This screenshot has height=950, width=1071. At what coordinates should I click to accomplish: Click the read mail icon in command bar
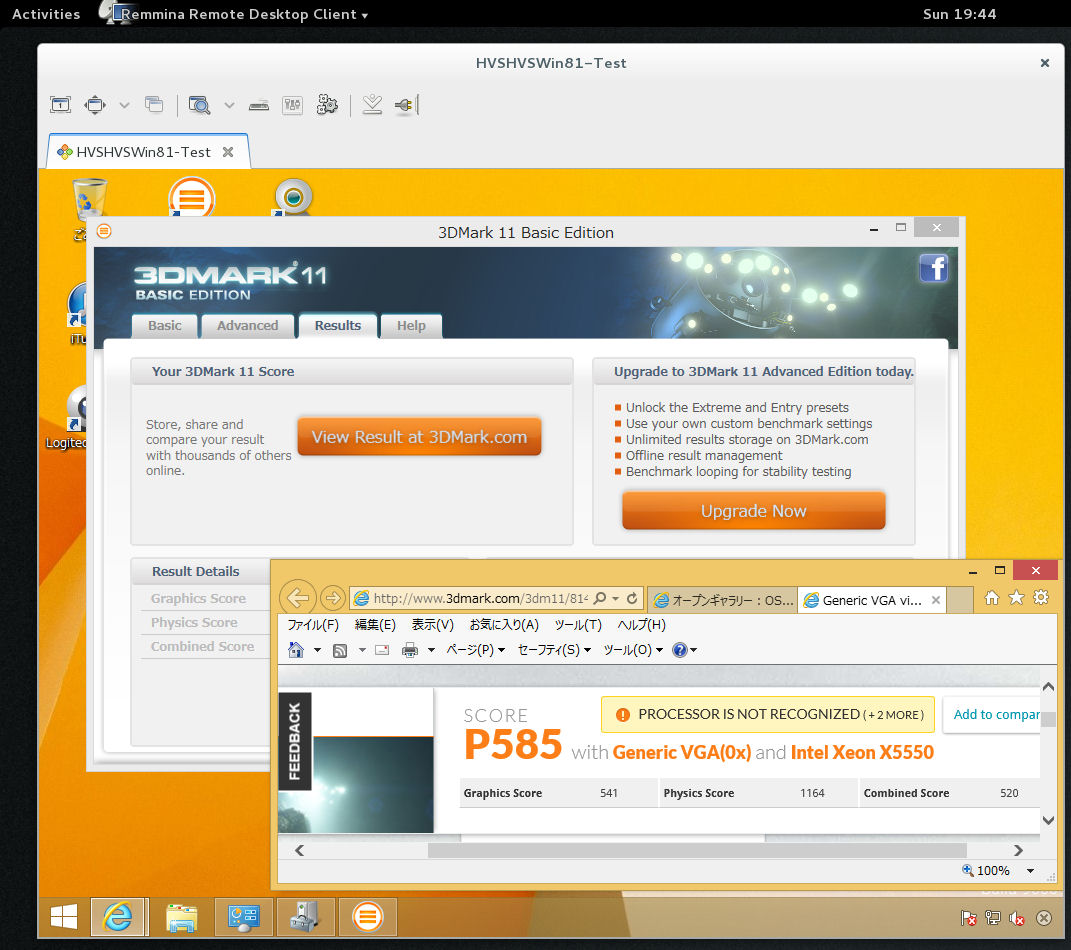click(382, 650)
